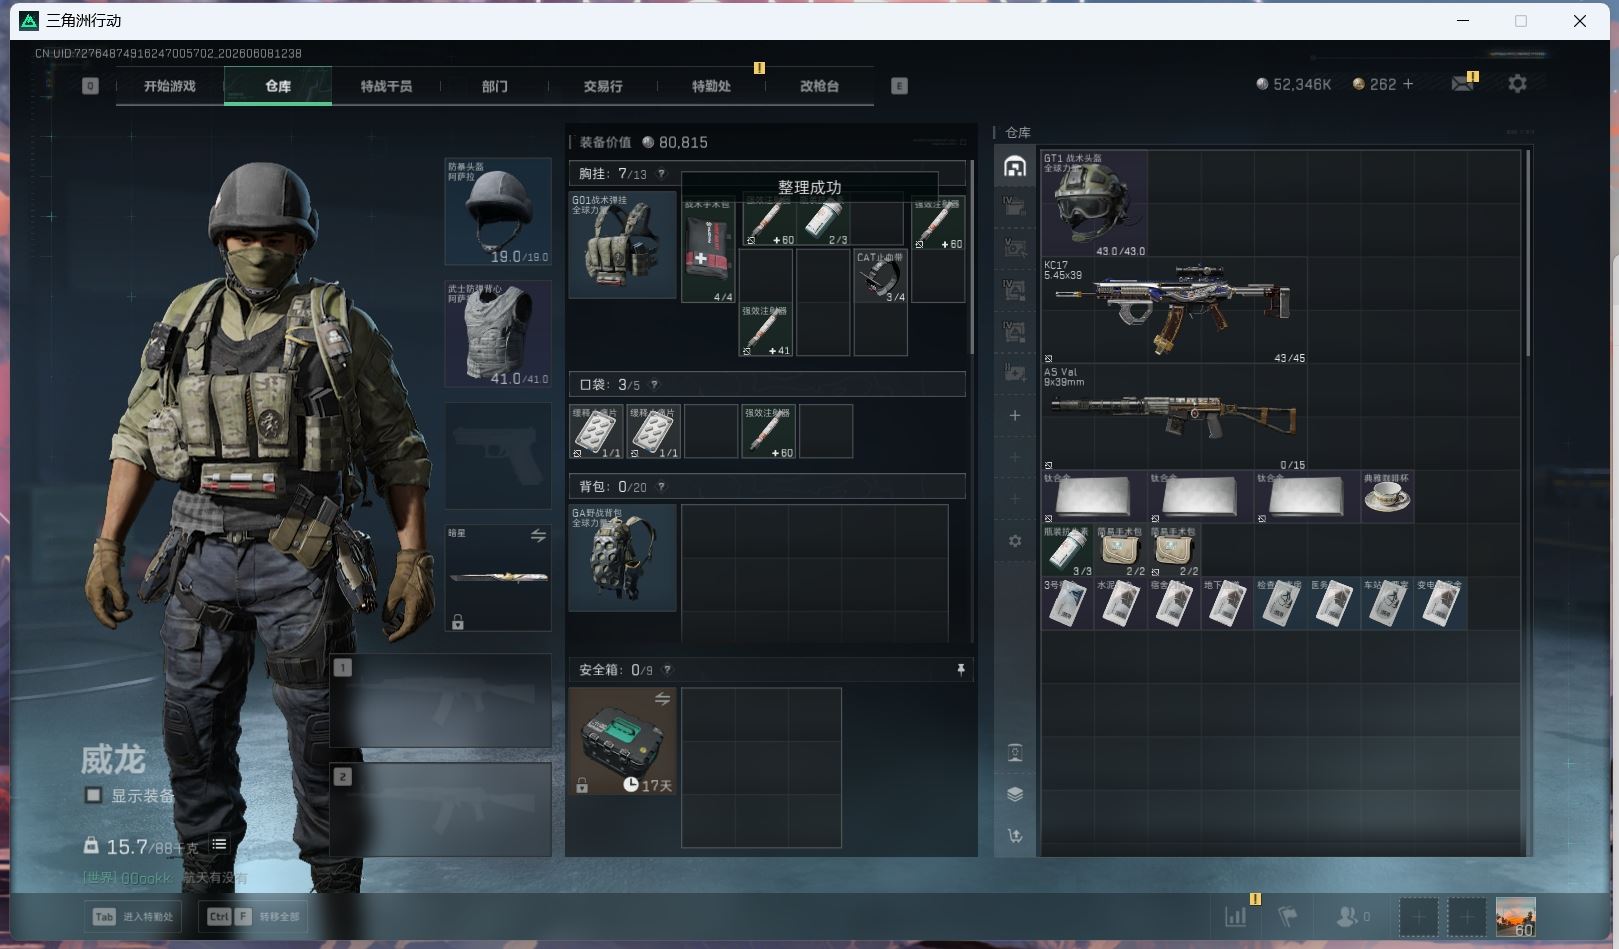Open the weight details list icon
Viewport: 1619px width, 949px height.
click(219, 845)
